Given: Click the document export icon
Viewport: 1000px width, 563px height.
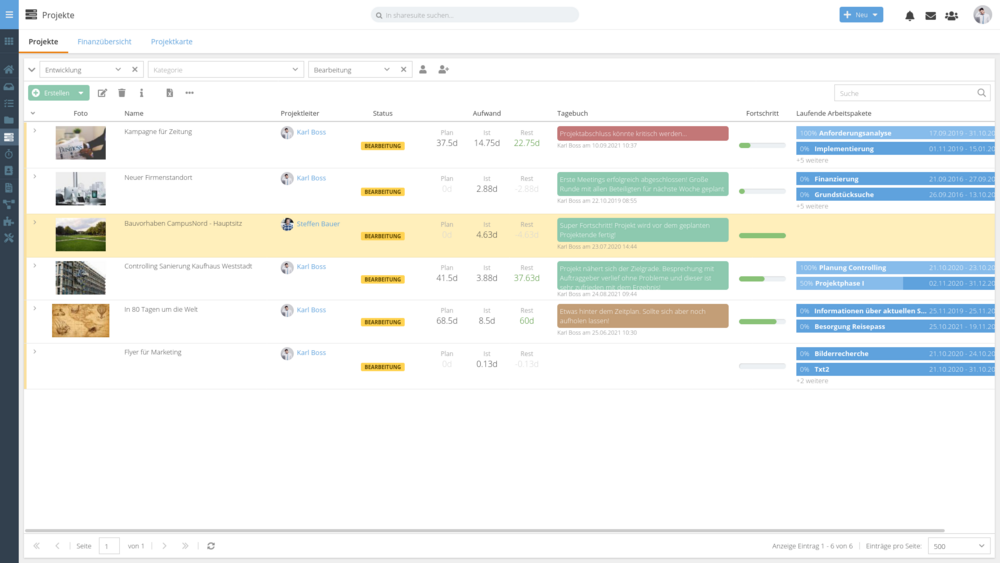Looking at the screenshot, I should (x=170, y=93).
